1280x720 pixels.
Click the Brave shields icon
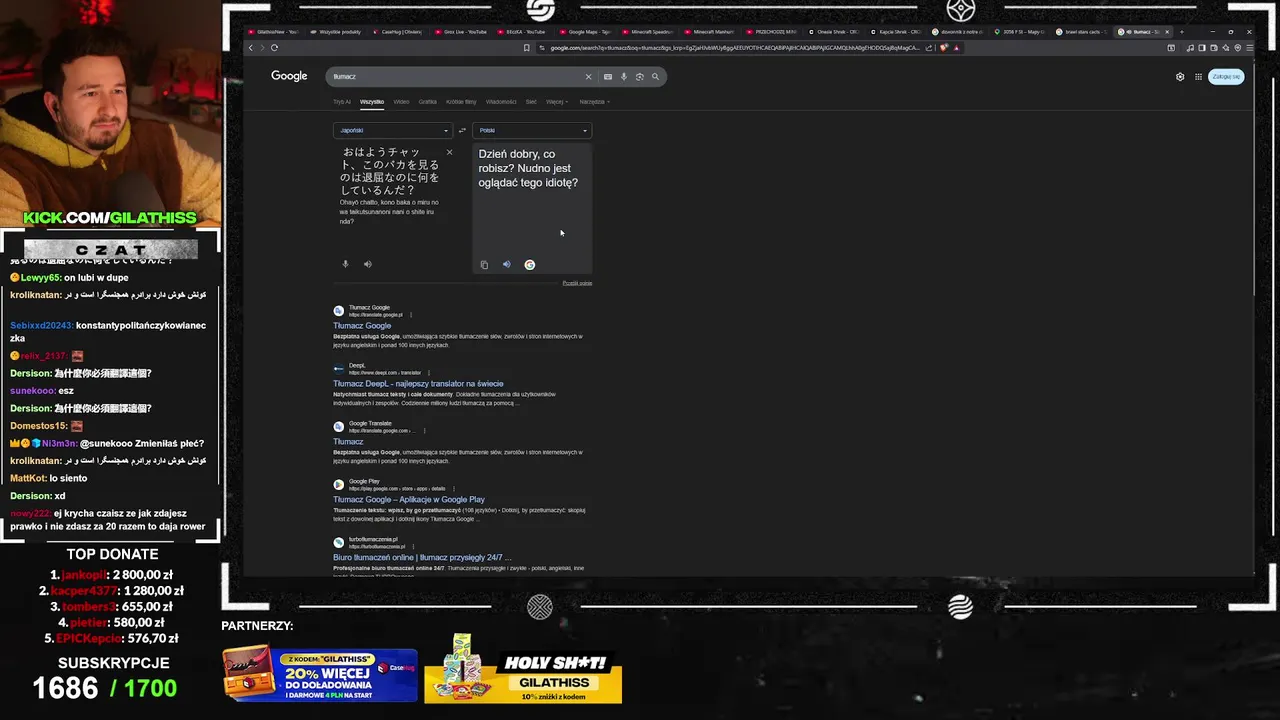tap(944, 48)
